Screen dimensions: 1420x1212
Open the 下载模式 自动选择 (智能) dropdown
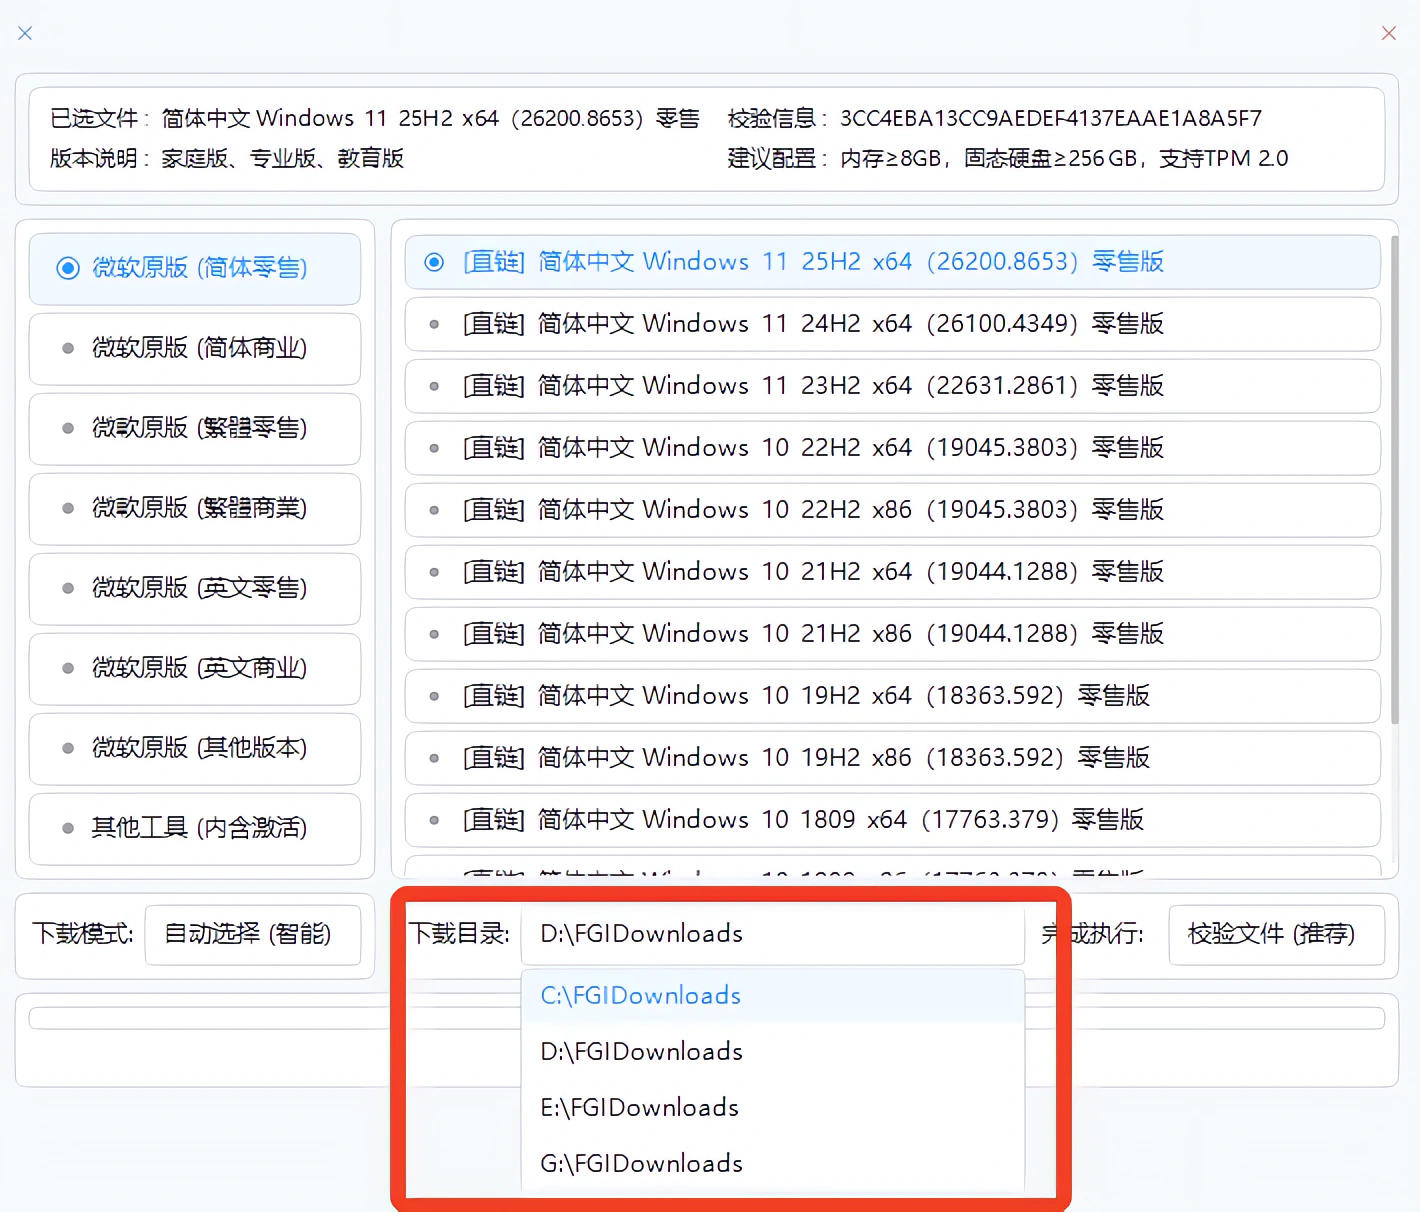point(253,935)
